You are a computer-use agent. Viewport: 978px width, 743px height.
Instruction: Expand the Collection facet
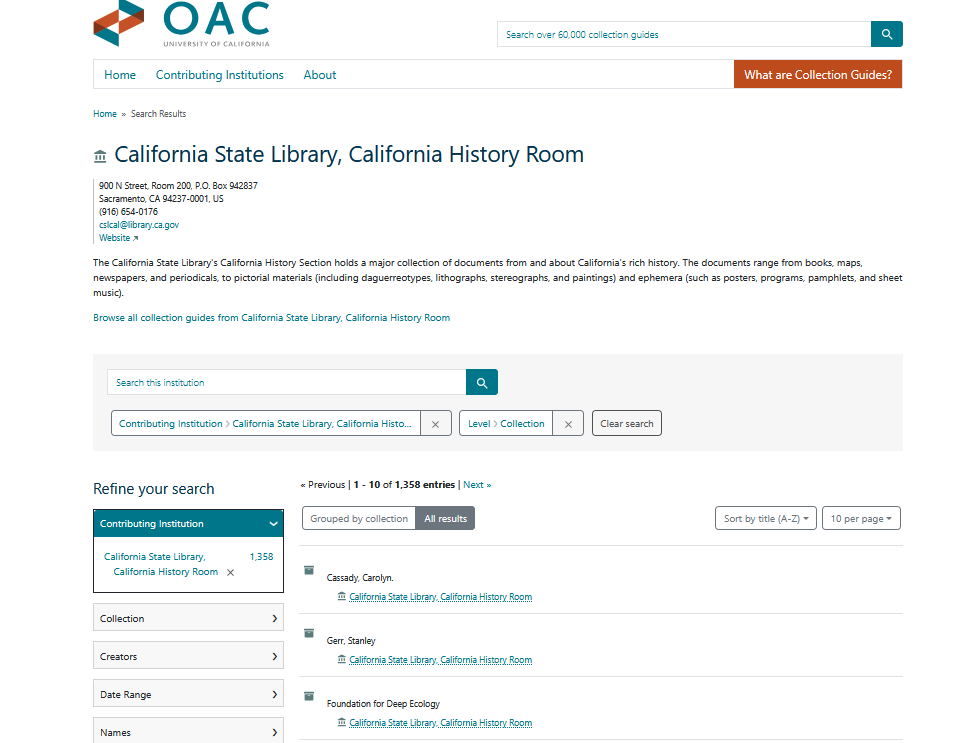(188, 618)
